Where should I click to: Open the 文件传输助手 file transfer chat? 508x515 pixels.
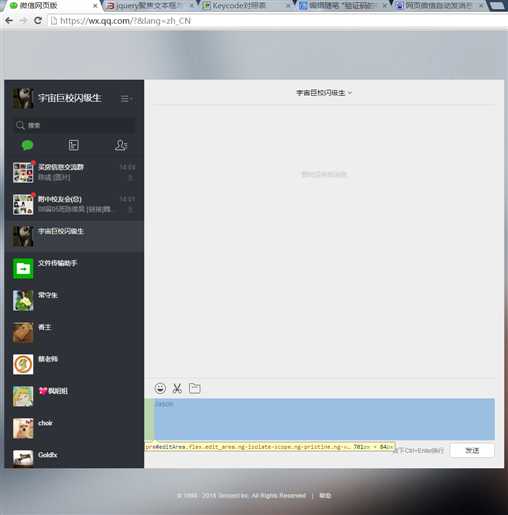click(74, 268)
